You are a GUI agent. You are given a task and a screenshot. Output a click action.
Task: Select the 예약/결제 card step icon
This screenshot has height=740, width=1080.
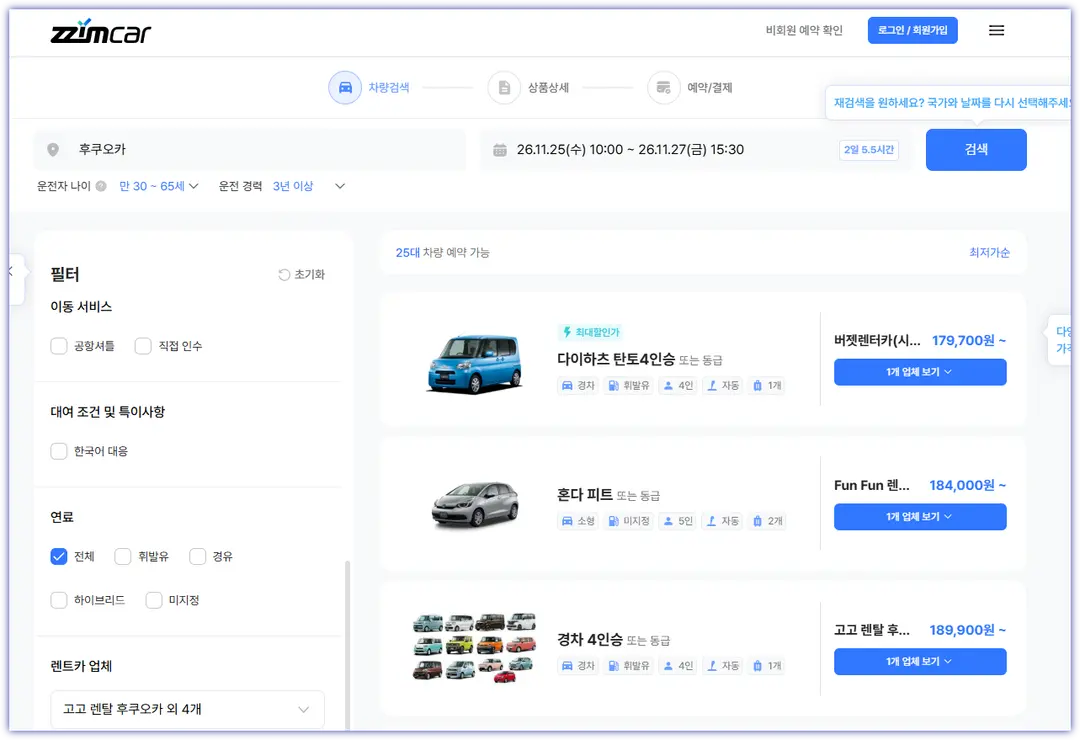pos(664,88)
